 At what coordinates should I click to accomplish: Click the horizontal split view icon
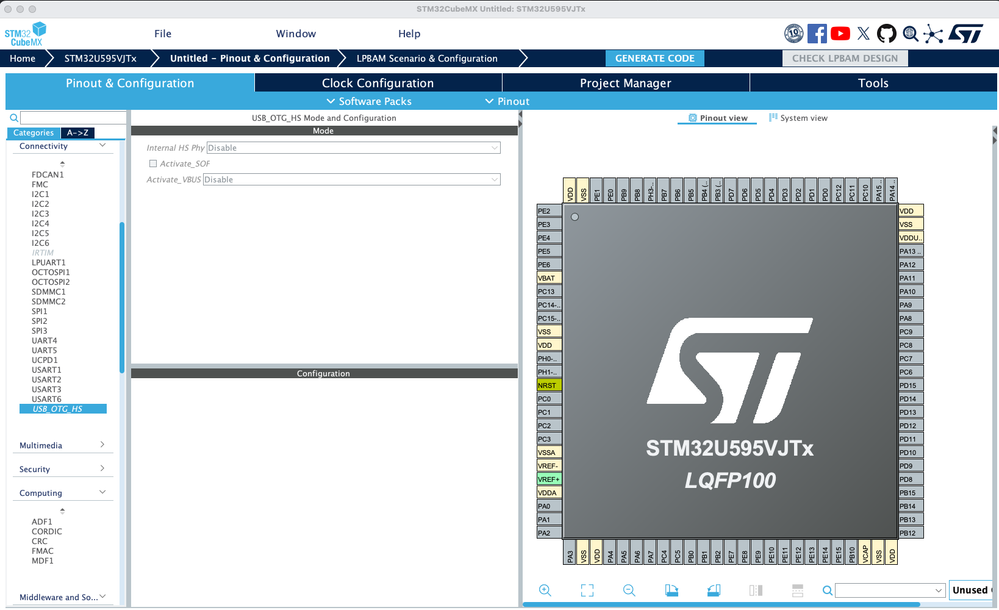point(798,590)
